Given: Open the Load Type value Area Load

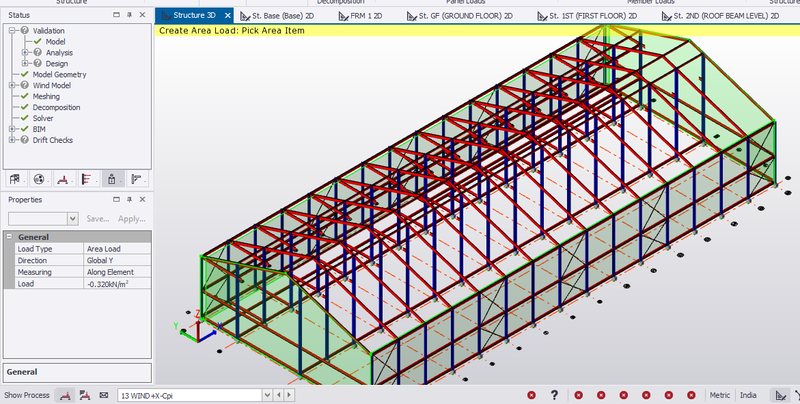Looking at the screenshot, I should (117, 248).
